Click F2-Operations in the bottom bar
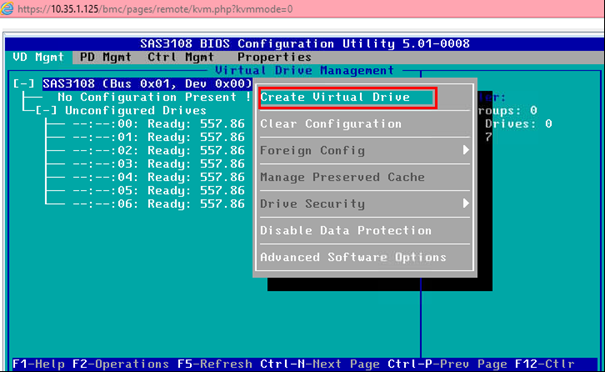This screenshot has width=605, height=372. coord(120,364)
